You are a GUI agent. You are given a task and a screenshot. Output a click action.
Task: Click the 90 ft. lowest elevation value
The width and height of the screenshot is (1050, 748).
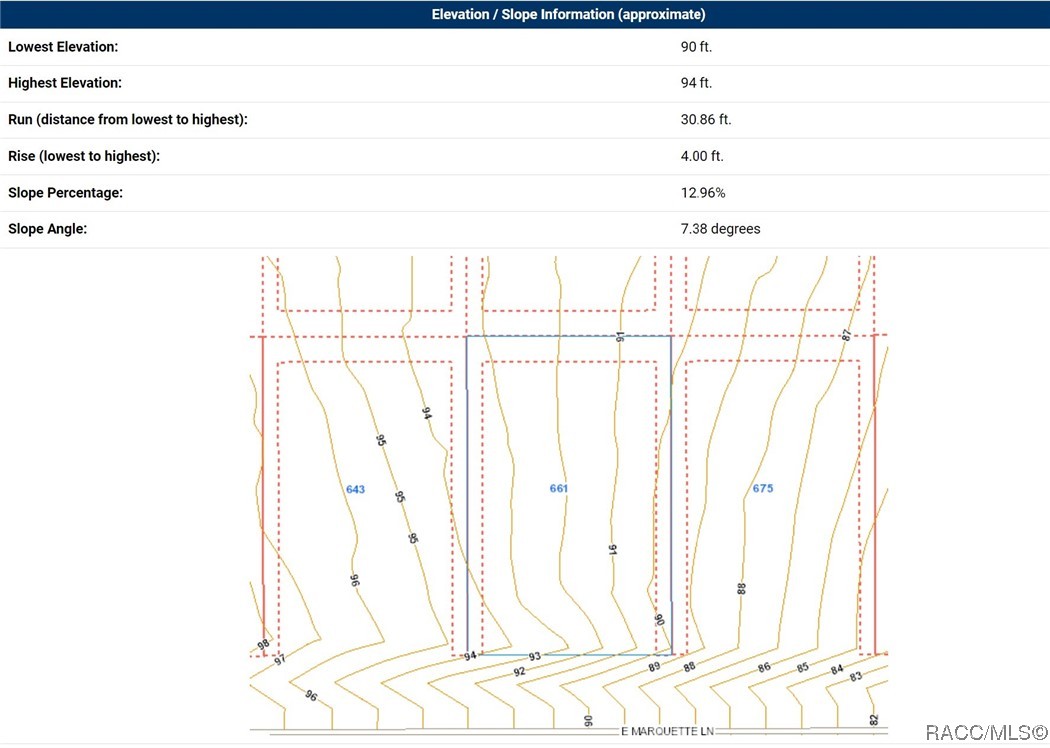coord(696,47)
